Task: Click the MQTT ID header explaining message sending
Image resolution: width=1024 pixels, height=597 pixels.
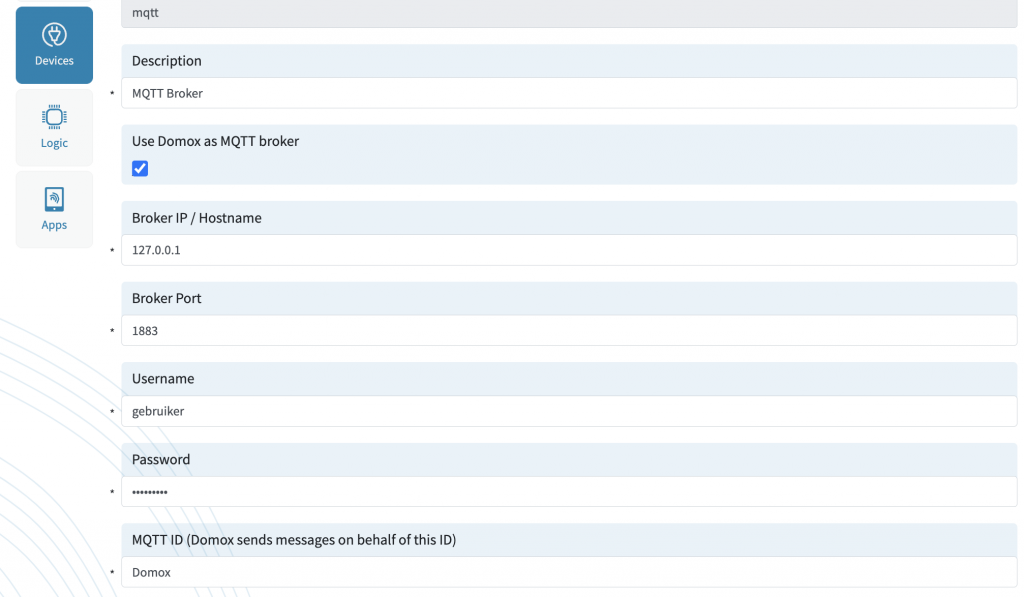Action: pos(293,539)
